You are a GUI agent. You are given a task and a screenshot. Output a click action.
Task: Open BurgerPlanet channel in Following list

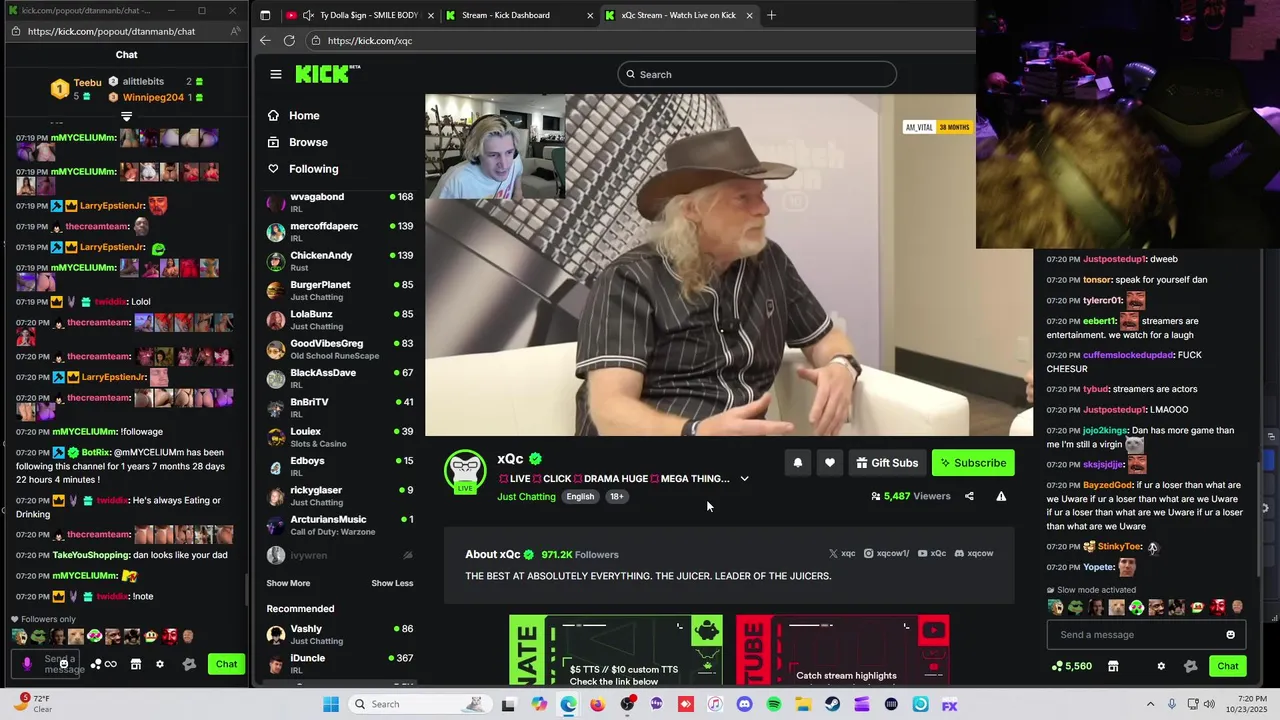pos(340,290)
